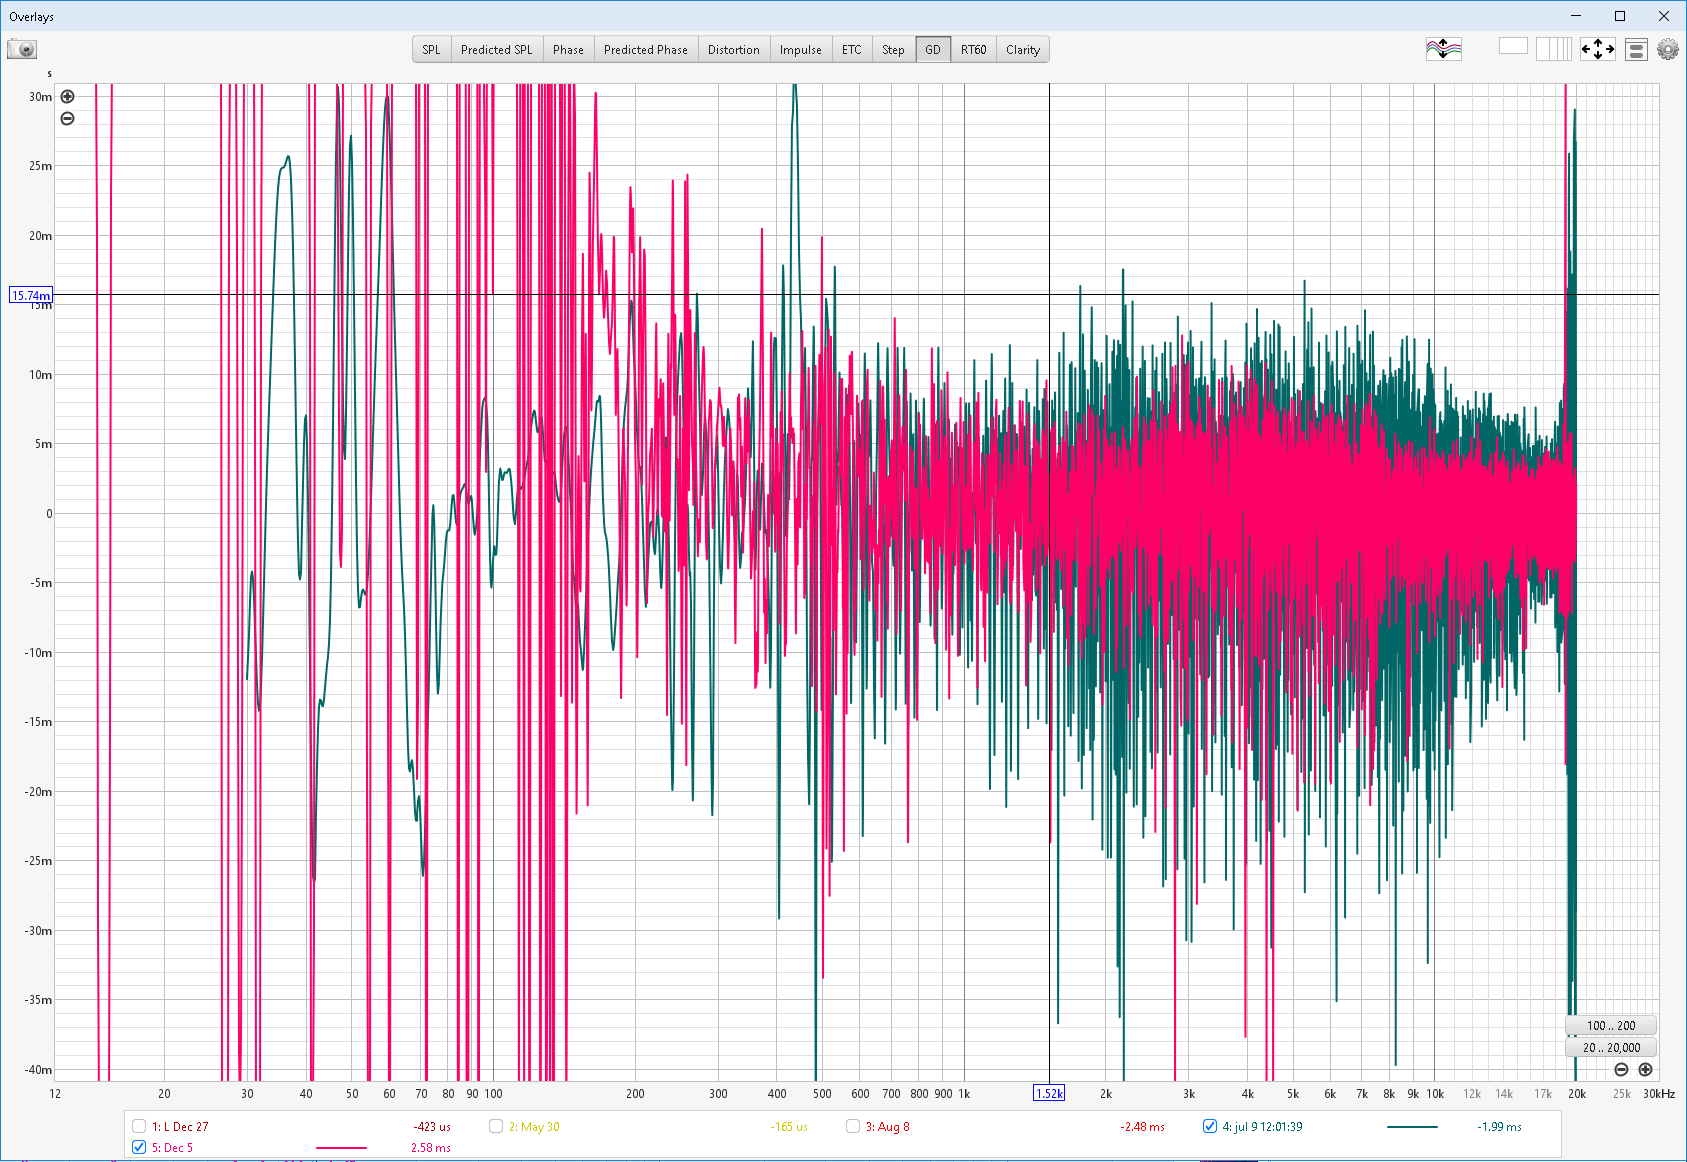This screenshot has height=1162, width=1687.
Task: Zoom in the vertical axis with plus icon
Action: tap(67, 97)
